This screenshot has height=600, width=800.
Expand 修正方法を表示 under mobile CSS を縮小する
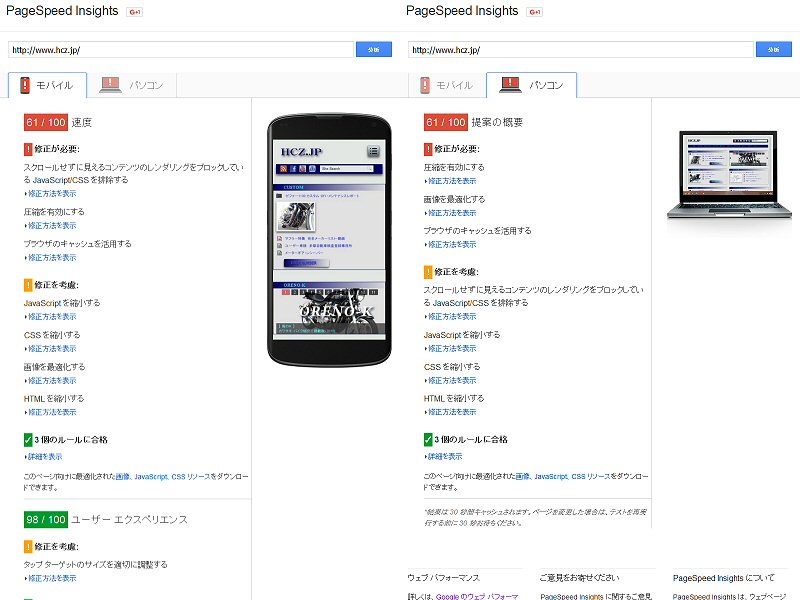tap(52, 349)
